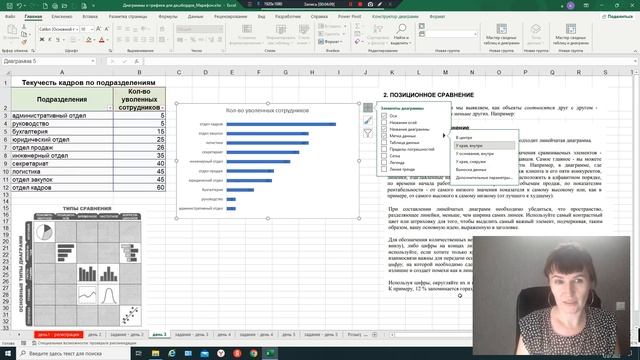Open the number format dropdown
Image resolution: width=640 pixels, height=360 pixels.
pos(220,29)
